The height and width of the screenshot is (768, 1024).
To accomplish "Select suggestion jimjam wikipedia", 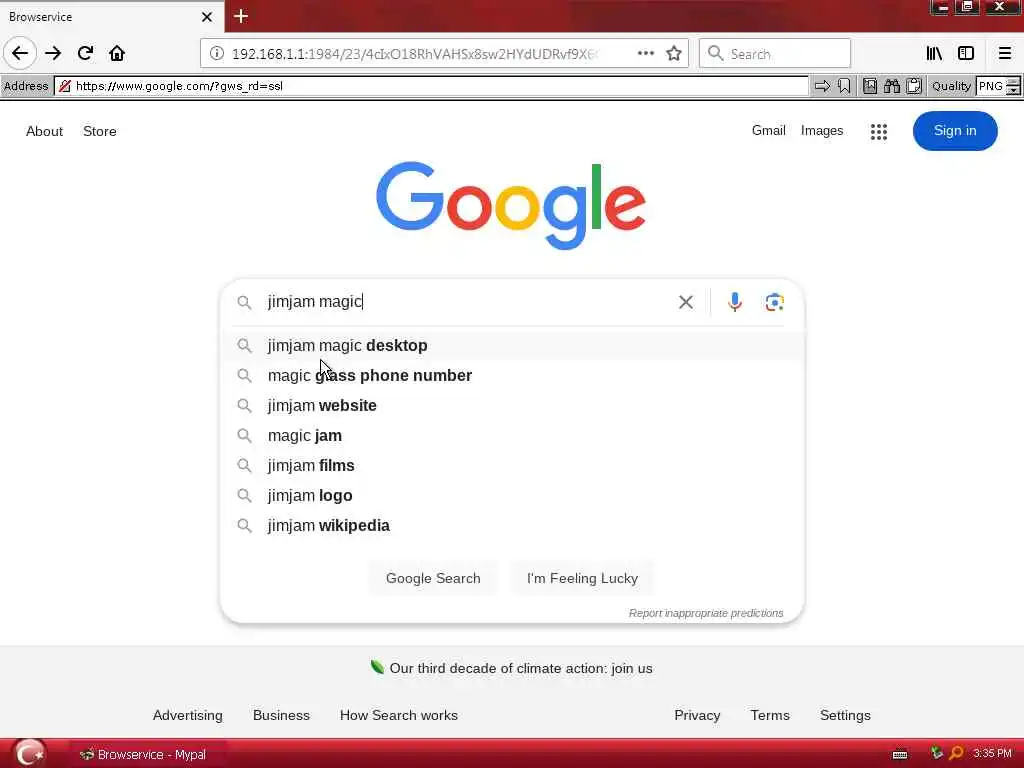I will tap(512, 526).
